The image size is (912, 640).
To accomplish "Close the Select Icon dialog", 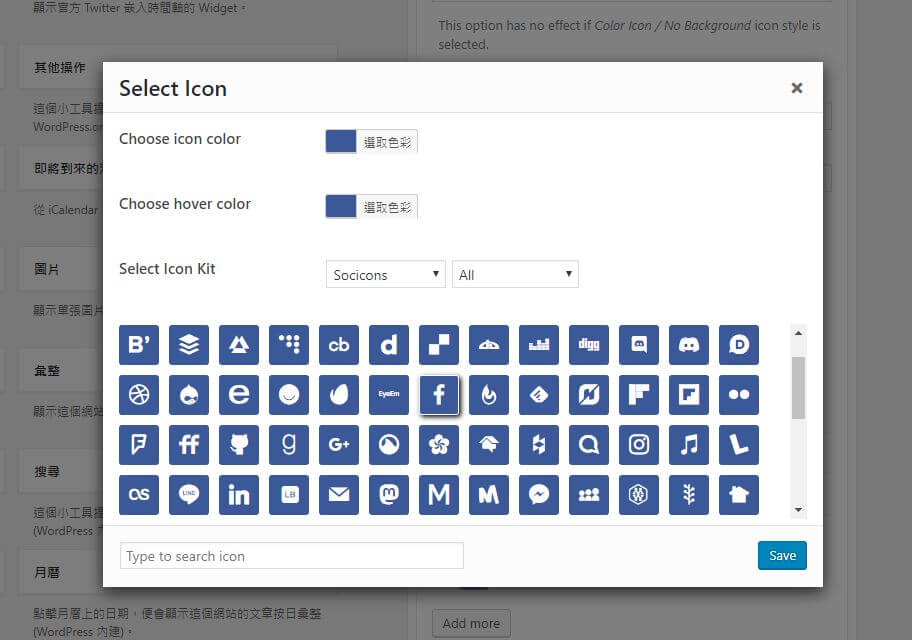I will 797,88.
